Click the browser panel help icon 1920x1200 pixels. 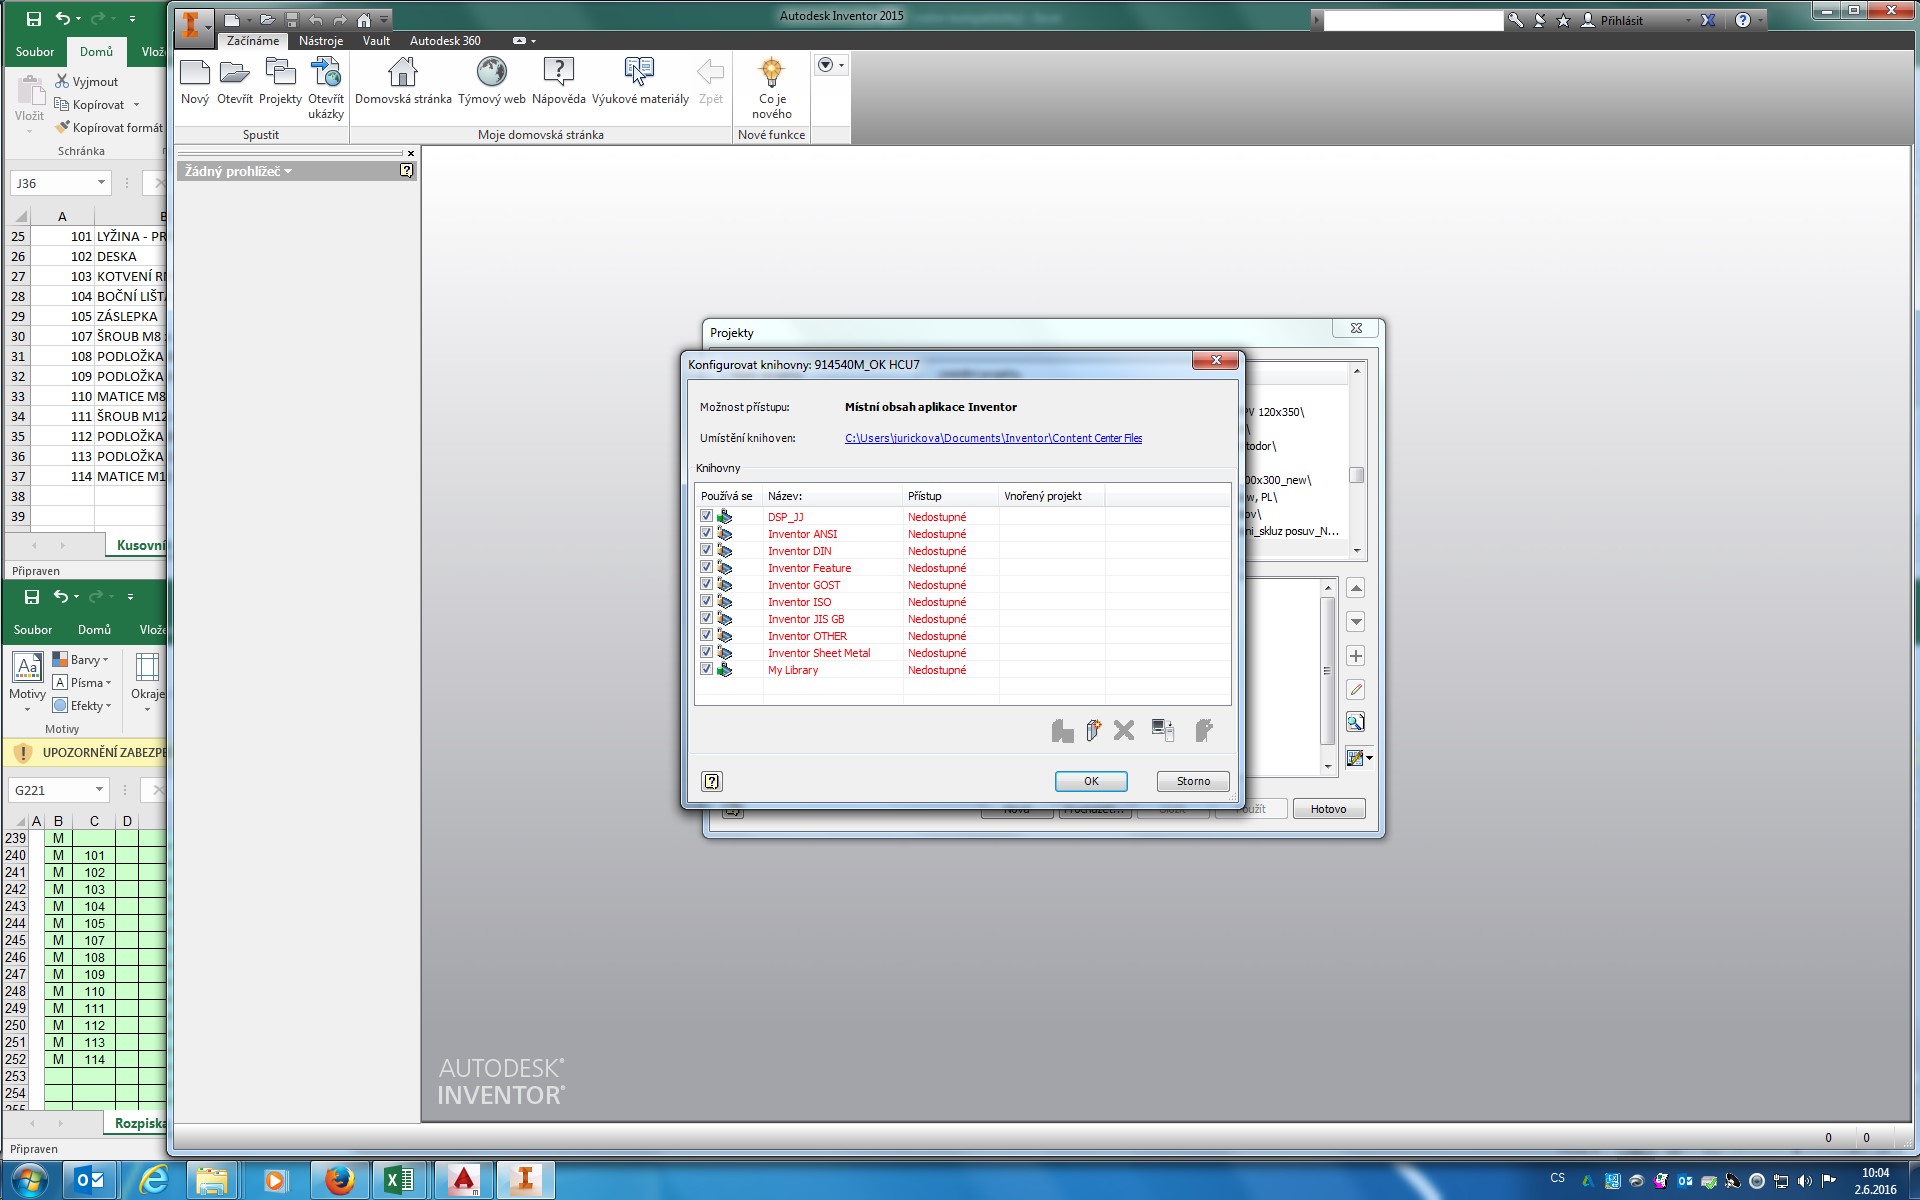coord(406,171)
